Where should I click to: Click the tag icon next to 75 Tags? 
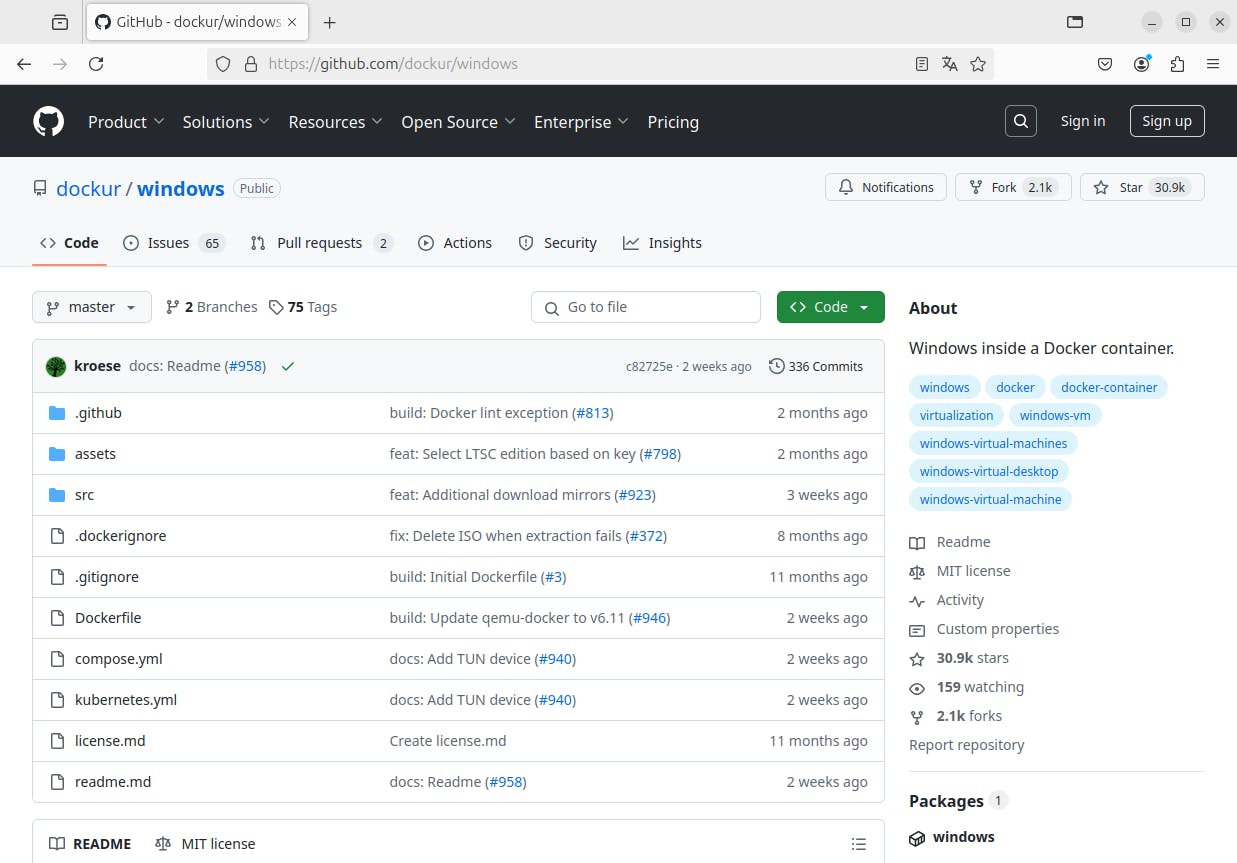tap(276, 307)
